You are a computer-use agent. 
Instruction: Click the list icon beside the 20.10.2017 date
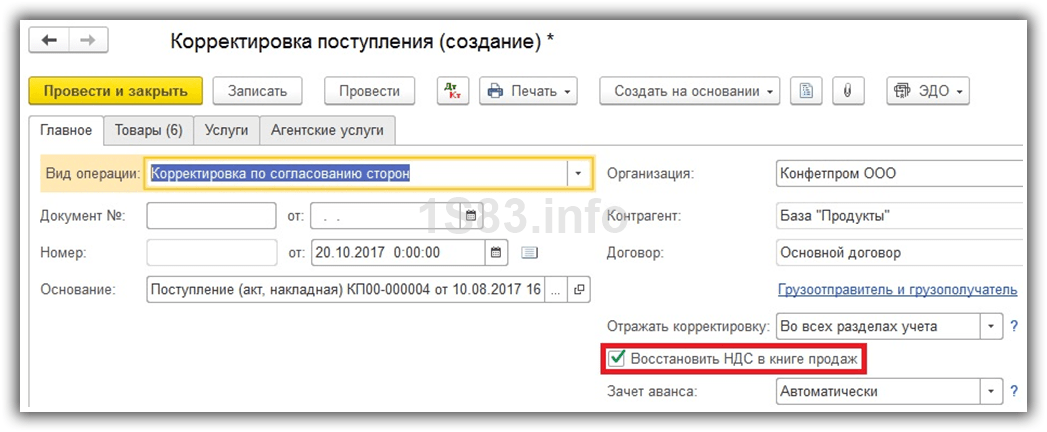pyautogui.click(x=529, y=252)
